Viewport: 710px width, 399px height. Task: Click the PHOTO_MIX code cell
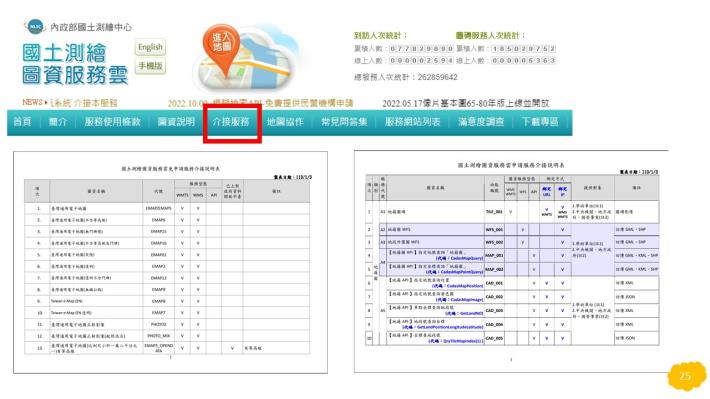coord(158,336)
